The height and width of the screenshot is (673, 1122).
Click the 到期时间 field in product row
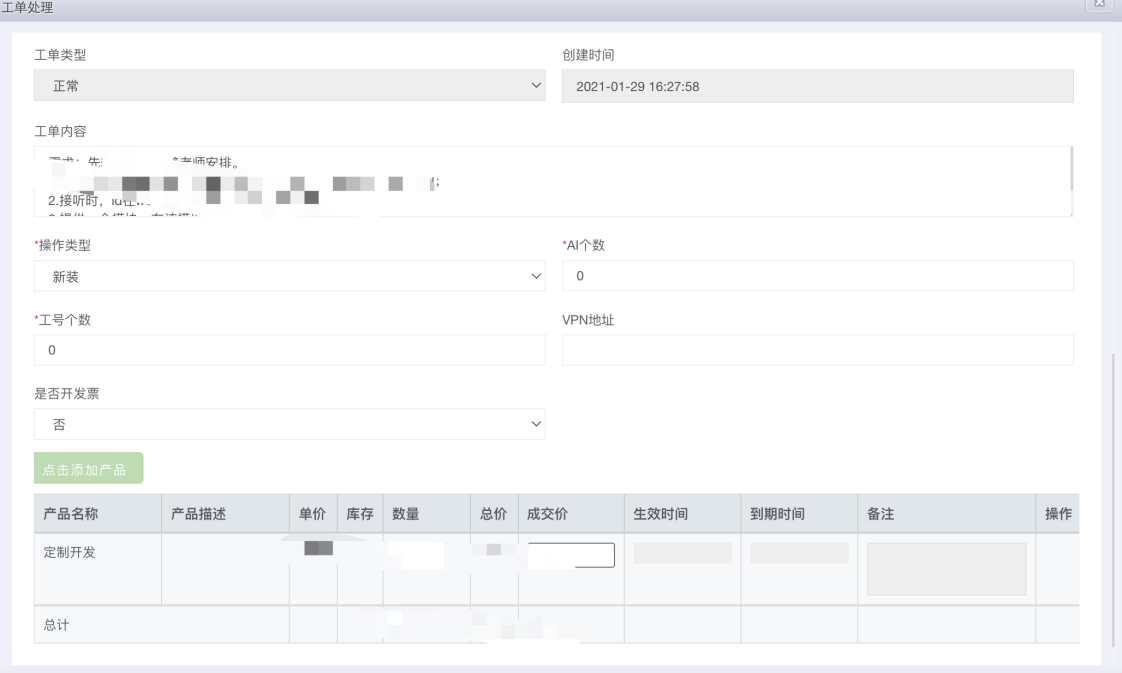[799, 553]
